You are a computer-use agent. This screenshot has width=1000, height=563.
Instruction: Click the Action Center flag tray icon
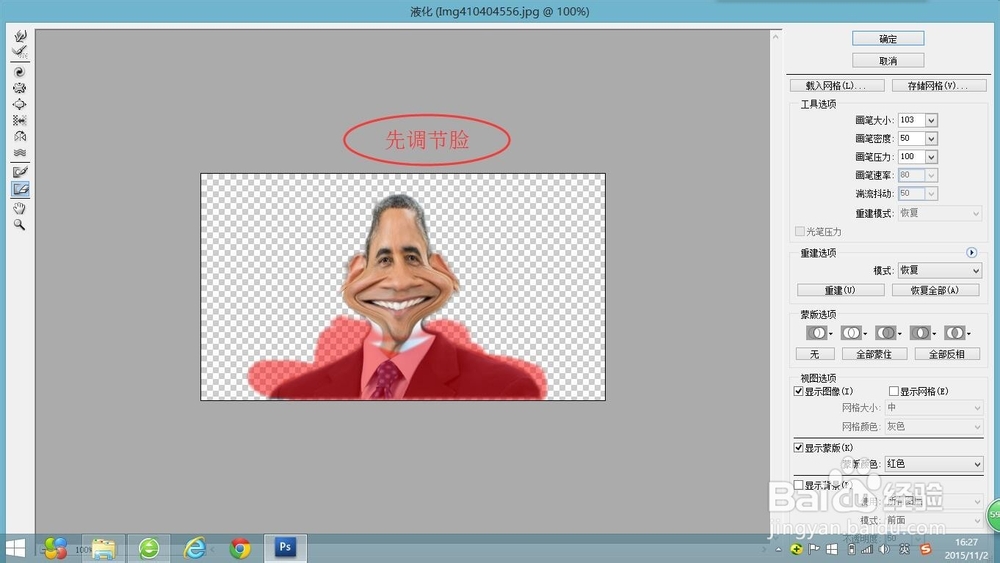[x=814, y=549]
